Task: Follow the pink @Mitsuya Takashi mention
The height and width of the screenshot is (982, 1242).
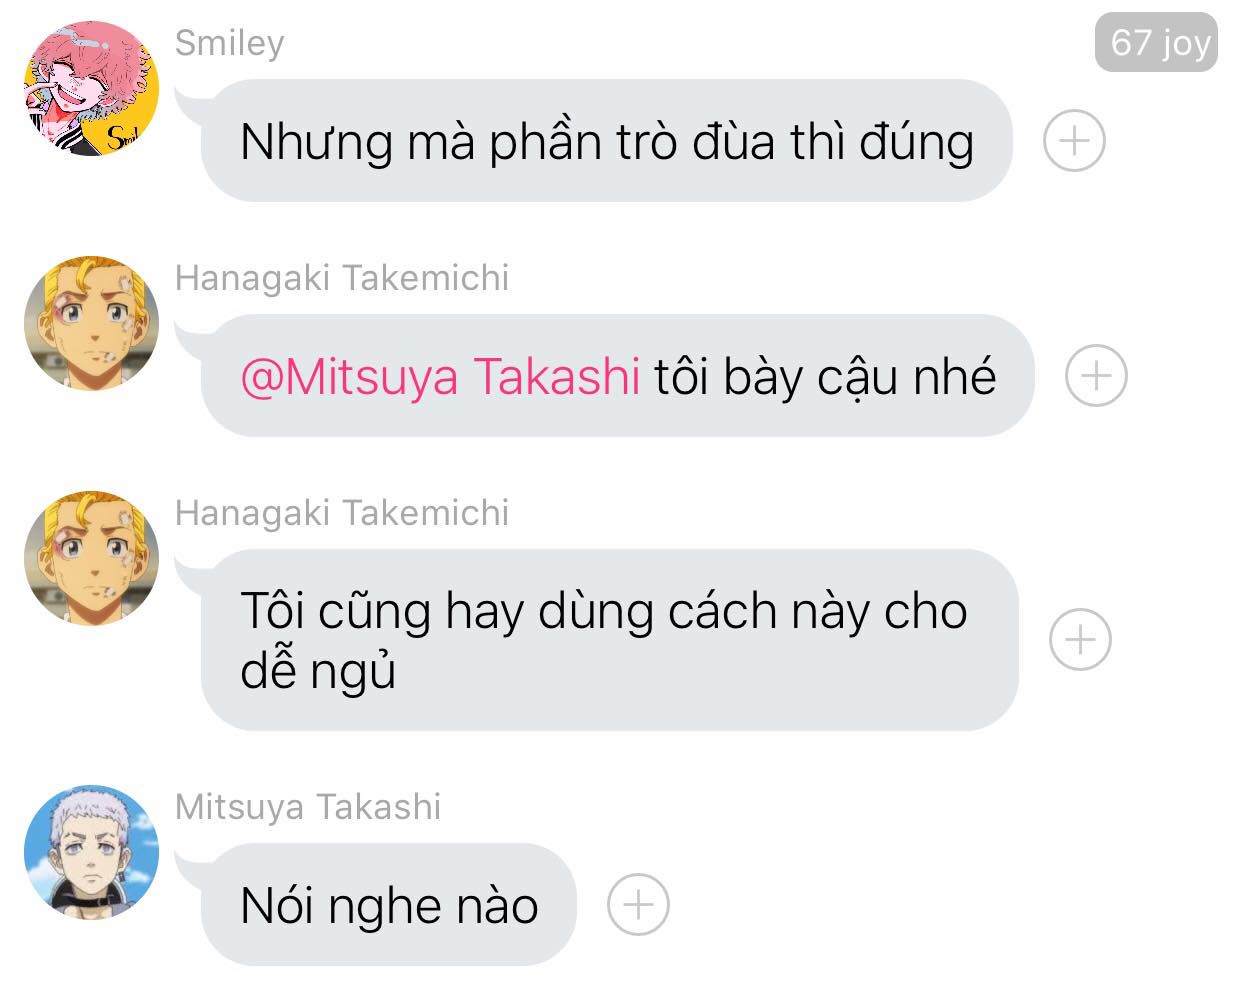Action: coord(440,377)
